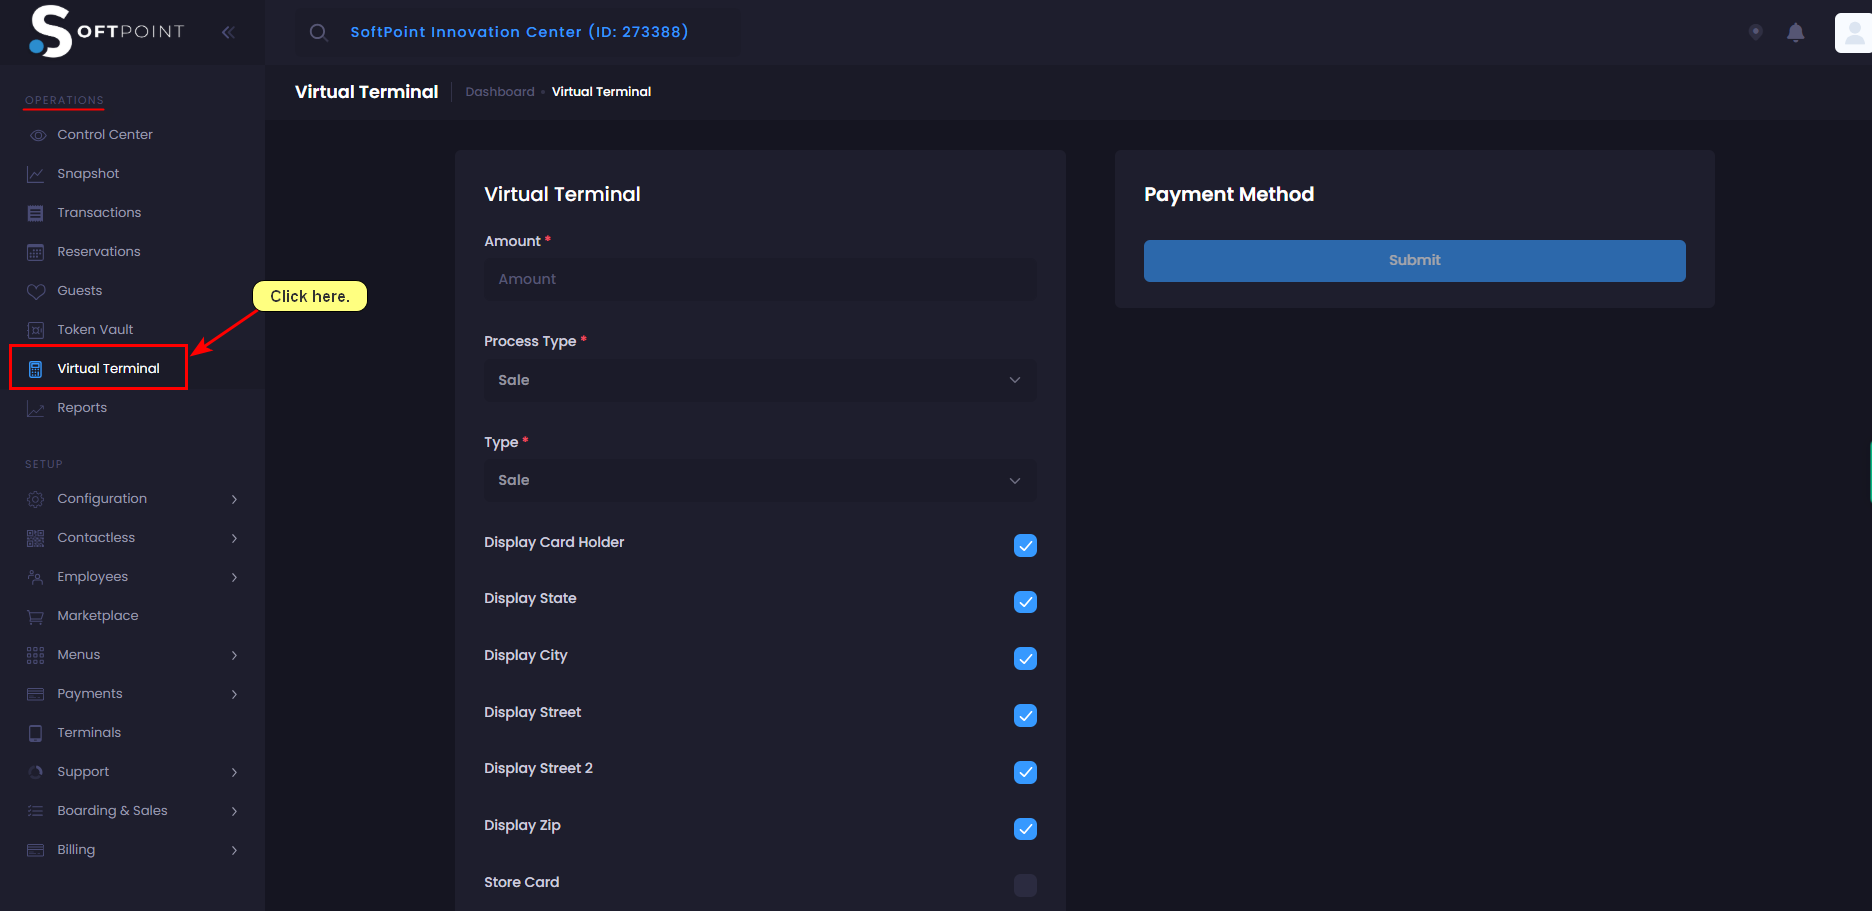The width and height of the screenshot is (1872, 911).
Task: Click the Submit button
Action: [1415, 261]
